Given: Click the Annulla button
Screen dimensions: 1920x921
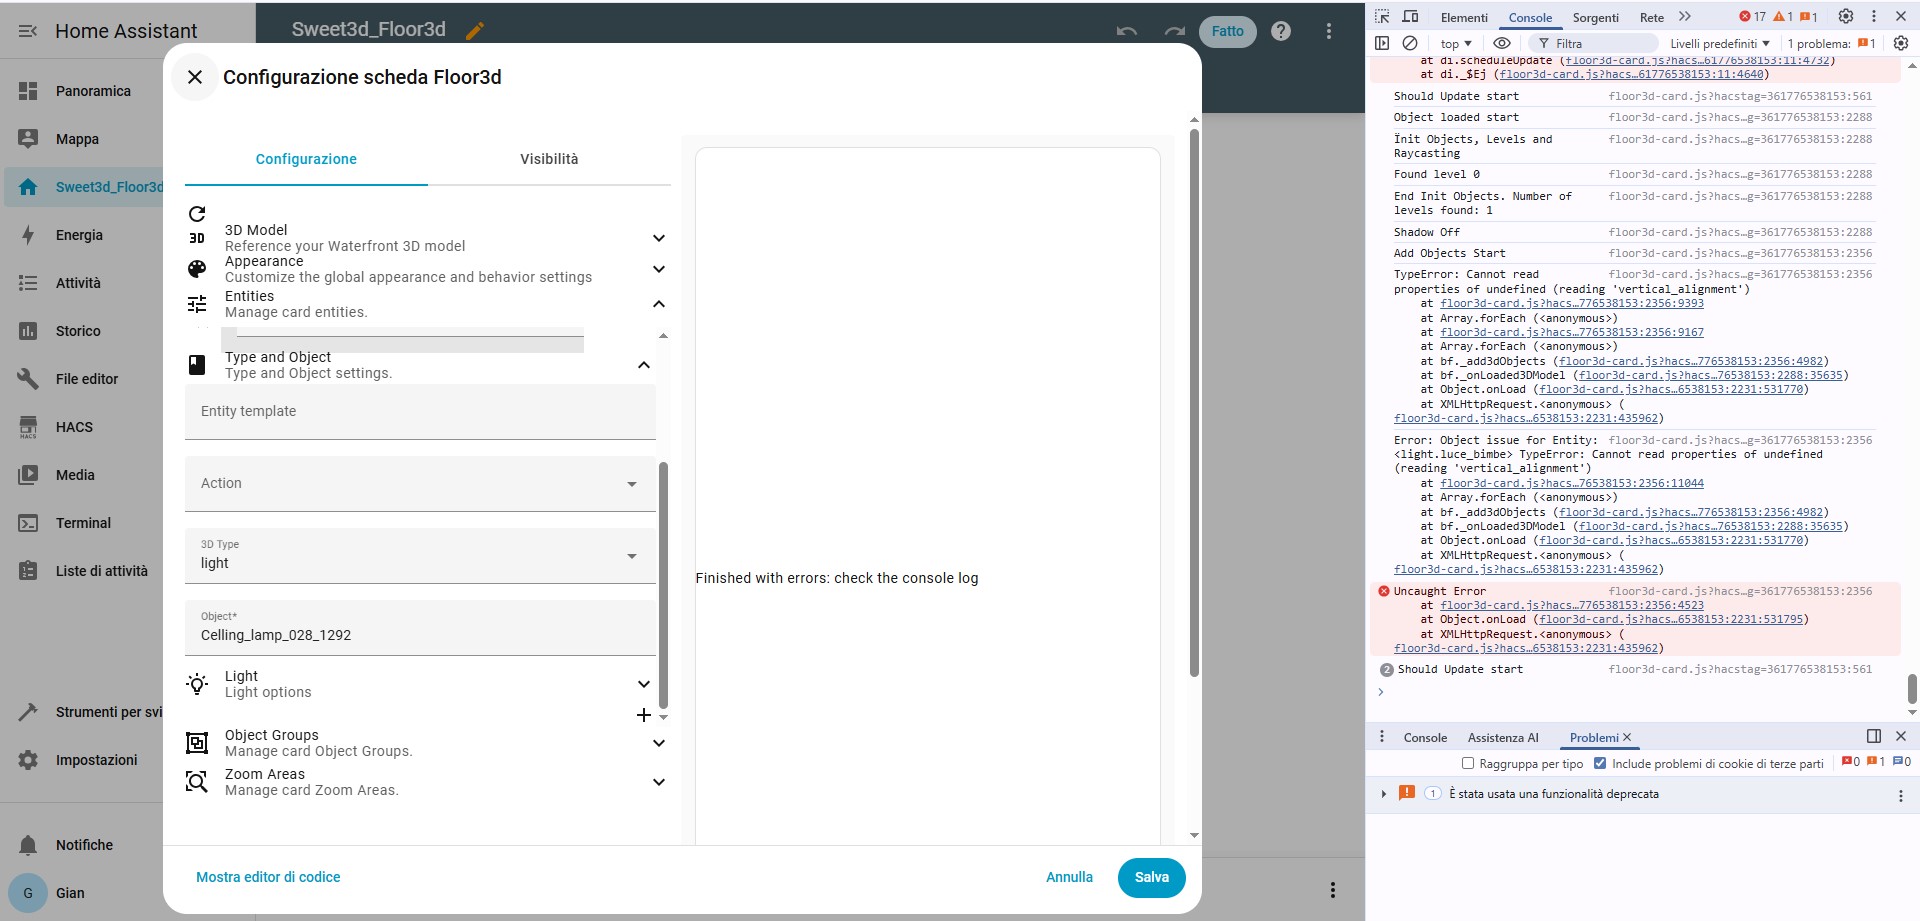Looking at the screenshot, I should (x=1069, y=877).
